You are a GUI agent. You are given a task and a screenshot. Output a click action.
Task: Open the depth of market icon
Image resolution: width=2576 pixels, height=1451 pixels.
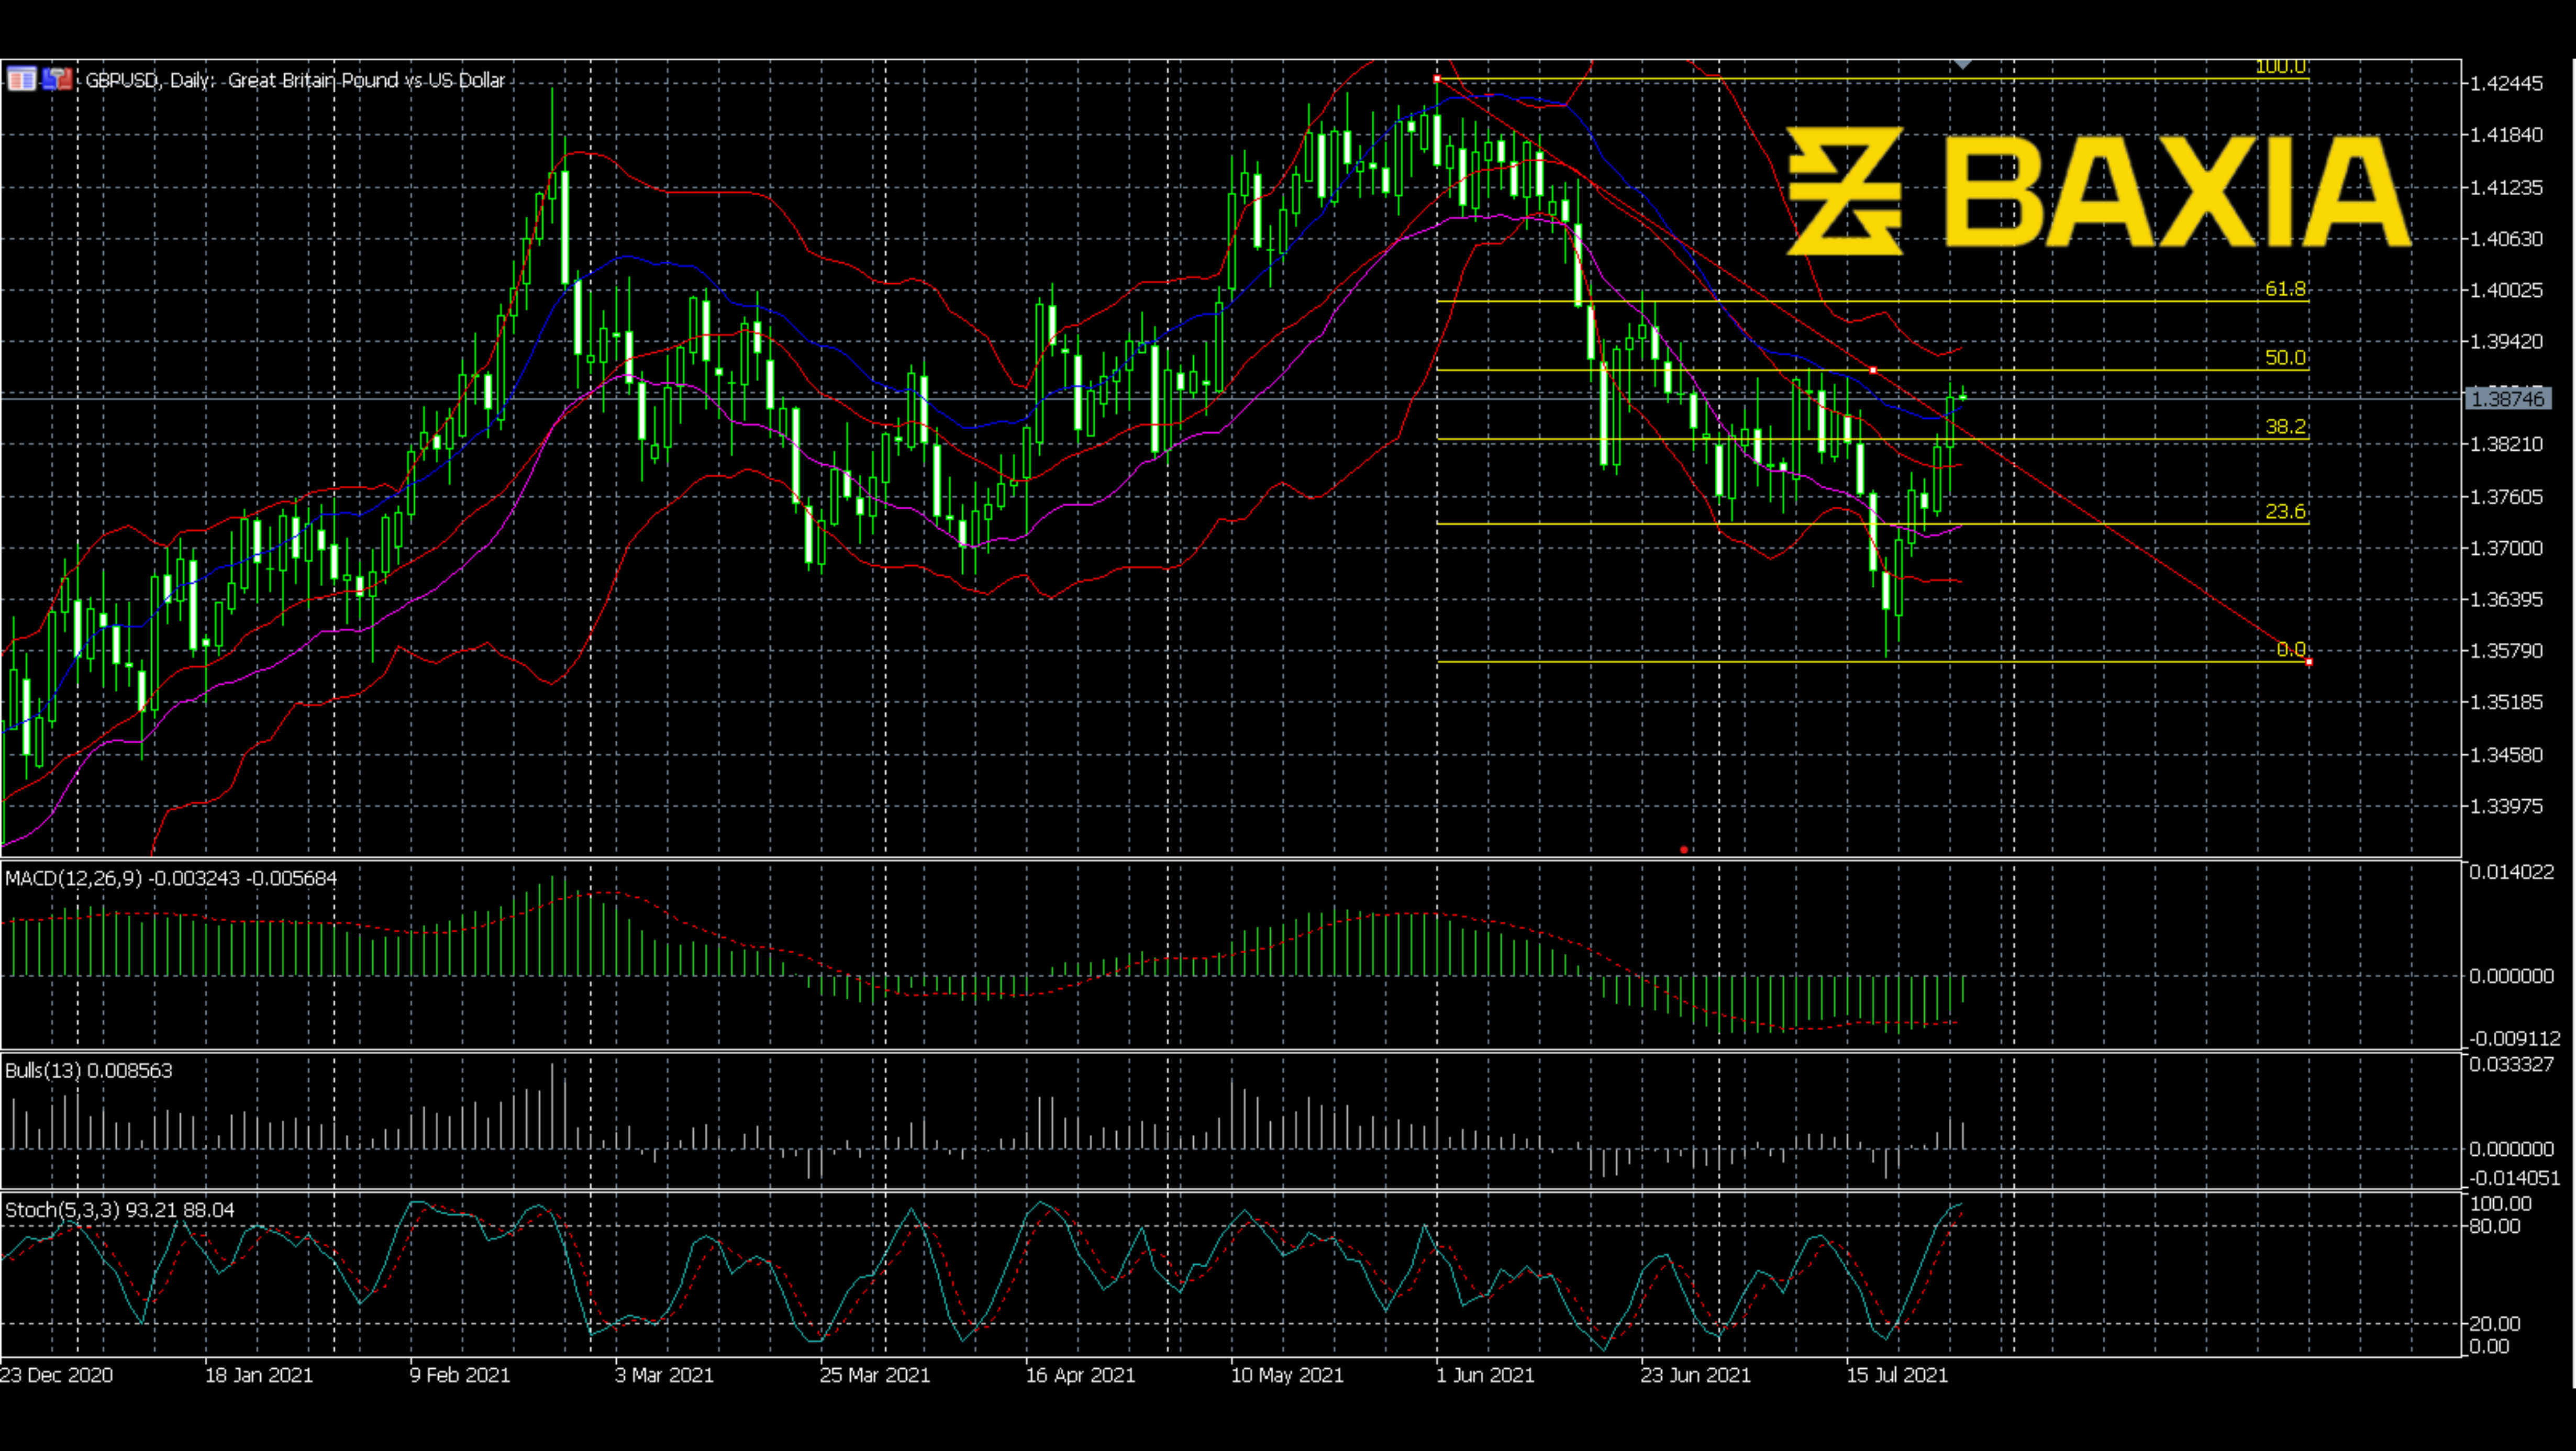tap(58, 78)
